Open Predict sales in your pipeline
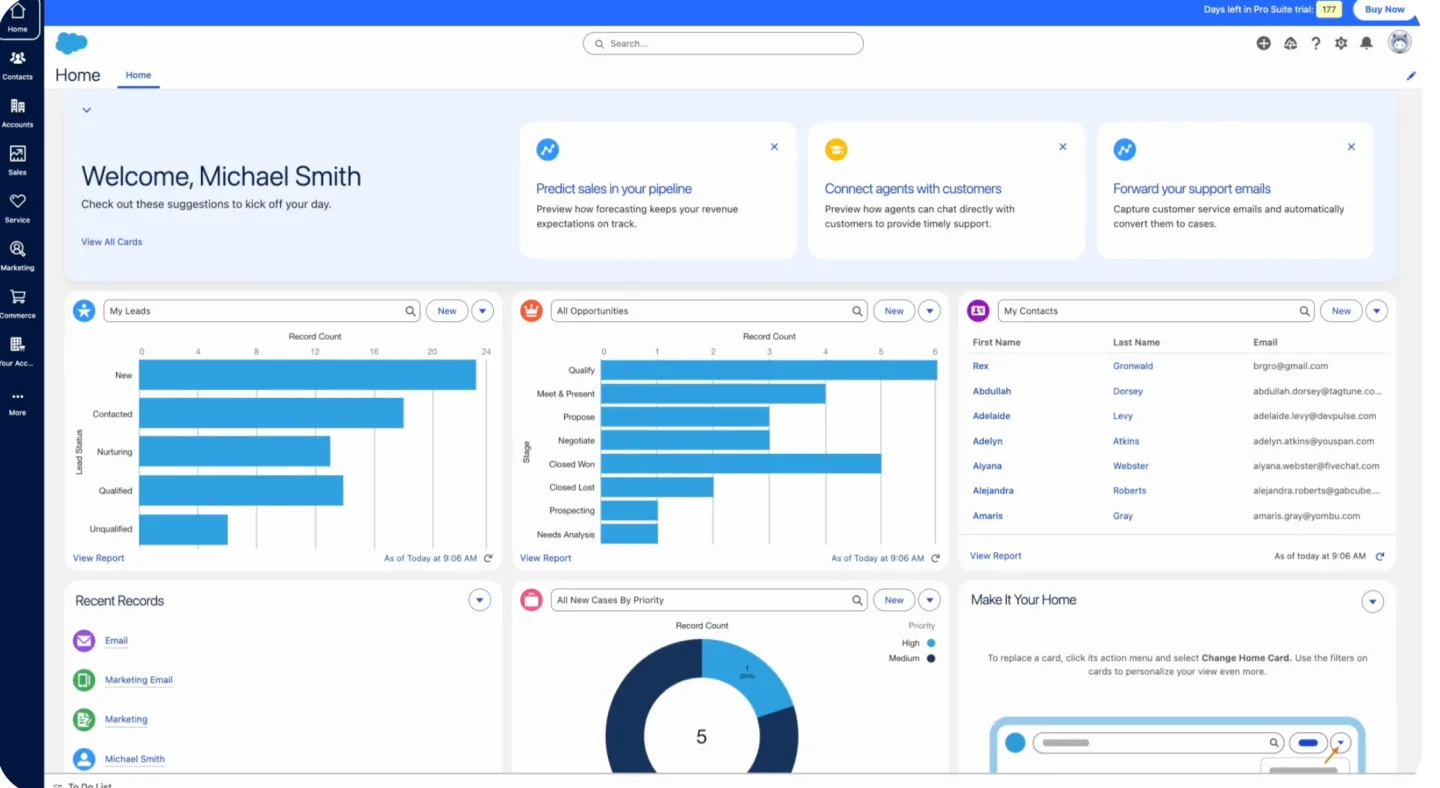 [613, 189]
